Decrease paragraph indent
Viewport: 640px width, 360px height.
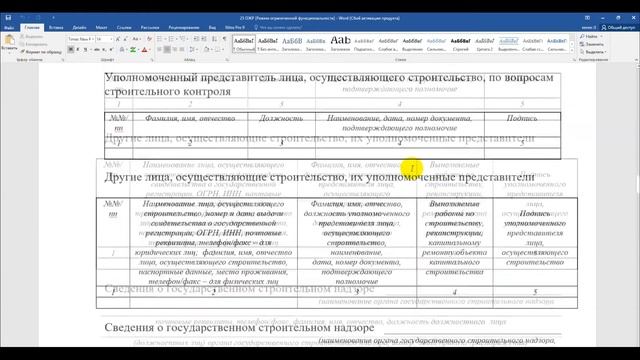[x=196, y=39]
